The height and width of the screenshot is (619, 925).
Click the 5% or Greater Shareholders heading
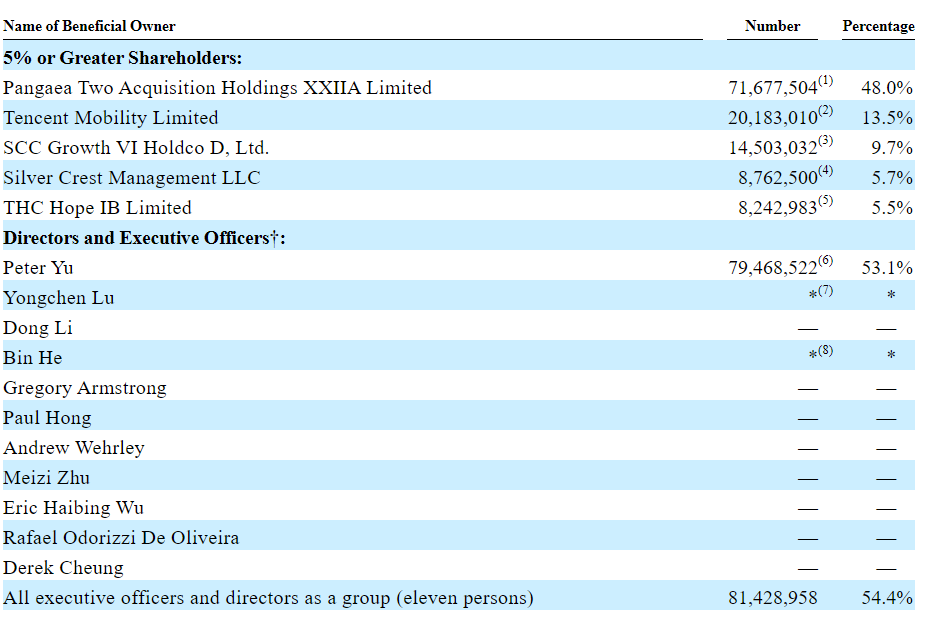(x=123, y=58)
